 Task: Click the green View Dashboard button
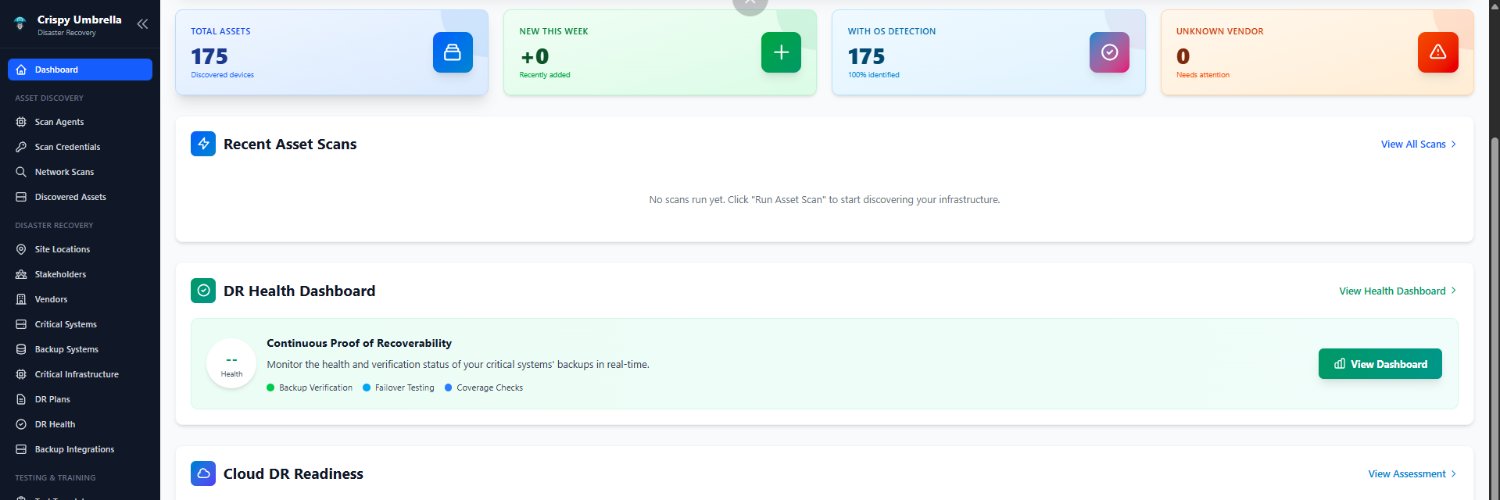(x=1380, y=364)
